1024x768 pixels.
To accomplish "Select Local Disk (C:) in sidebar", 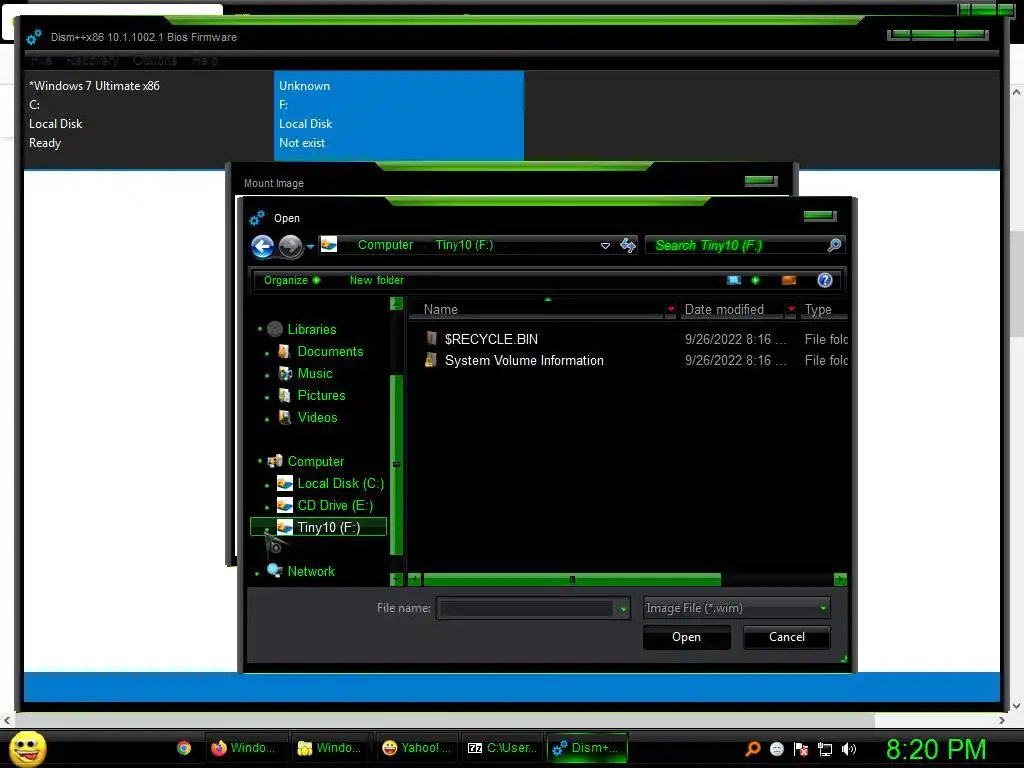I will pos(340,484).
